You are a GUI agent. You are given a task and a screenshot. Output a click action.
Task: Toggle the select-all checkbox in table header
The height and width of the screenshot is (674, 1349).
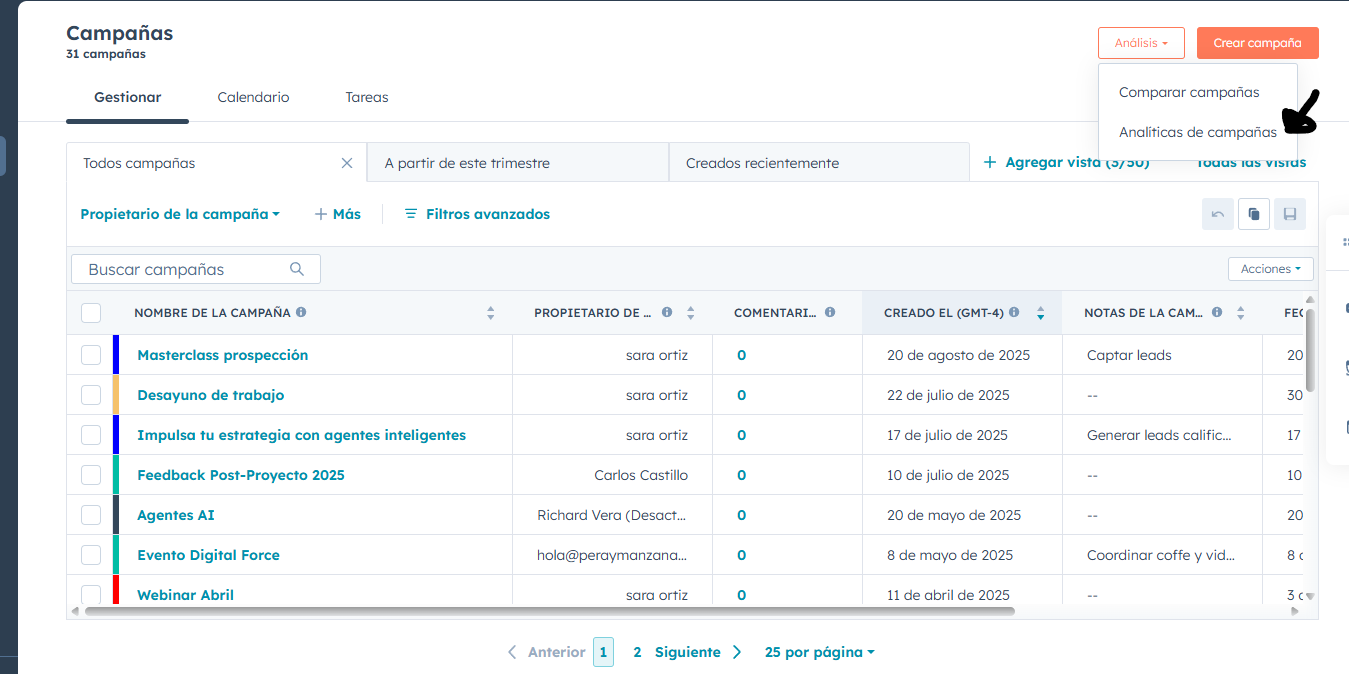coord(91,313)
